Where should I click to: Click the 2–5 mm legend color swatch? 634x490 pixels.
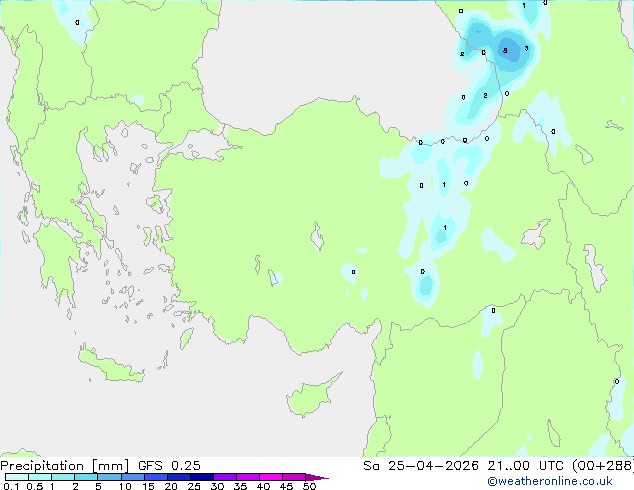point(86,477)
